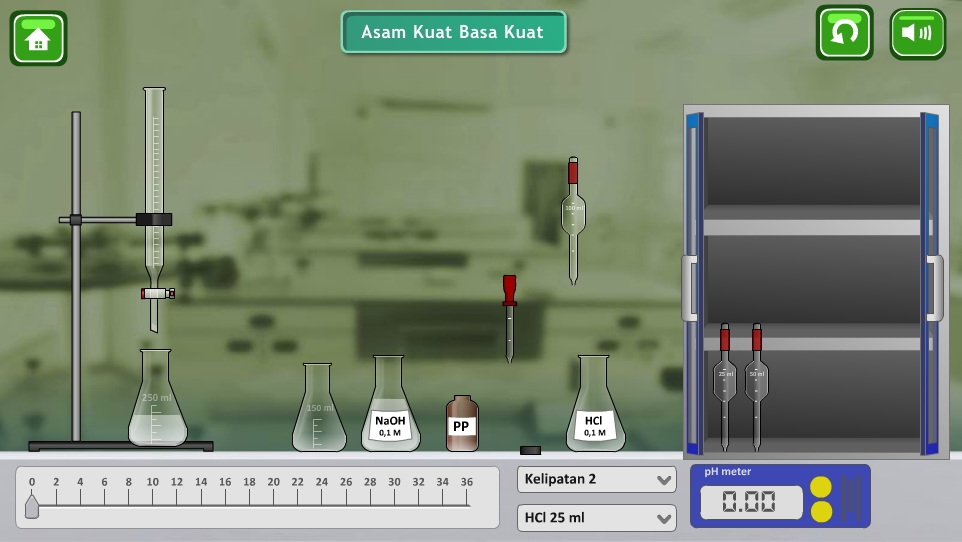
Task: Reset the titration experiment
Action: (844, 33)
